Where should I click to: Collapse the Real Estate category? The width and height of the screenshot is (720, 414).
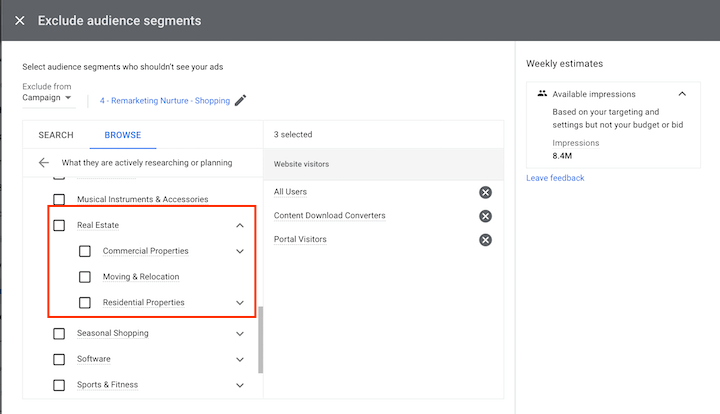tap(240, 225)
